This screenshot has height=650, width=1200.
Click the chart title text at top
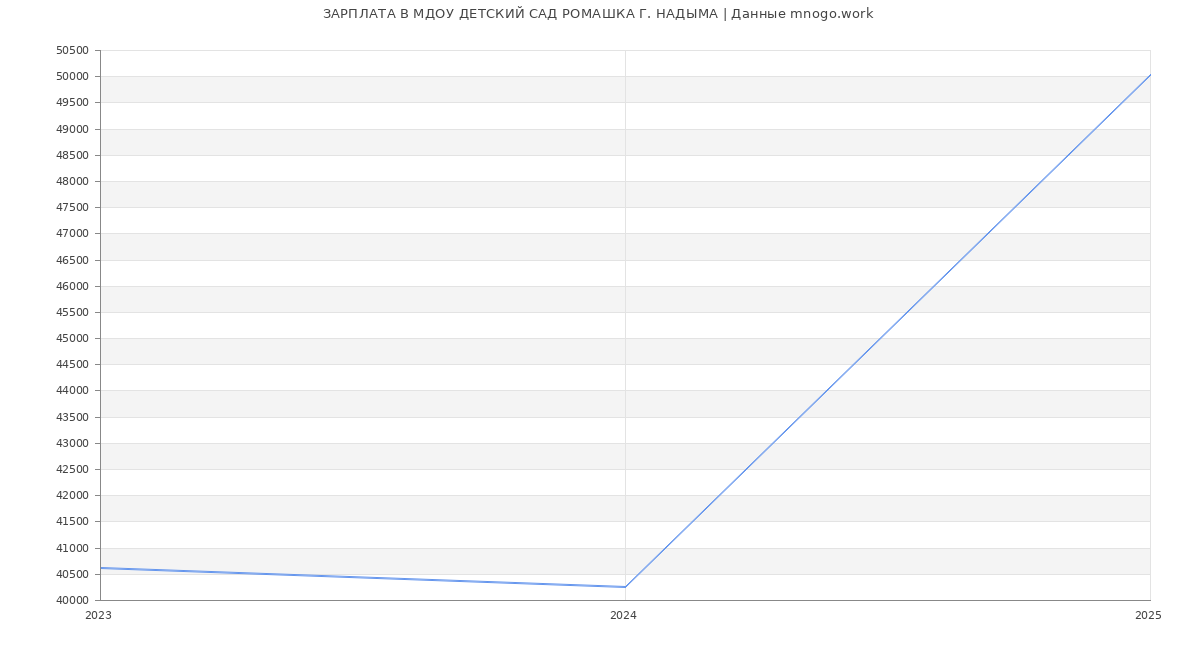tap(598, 14)
